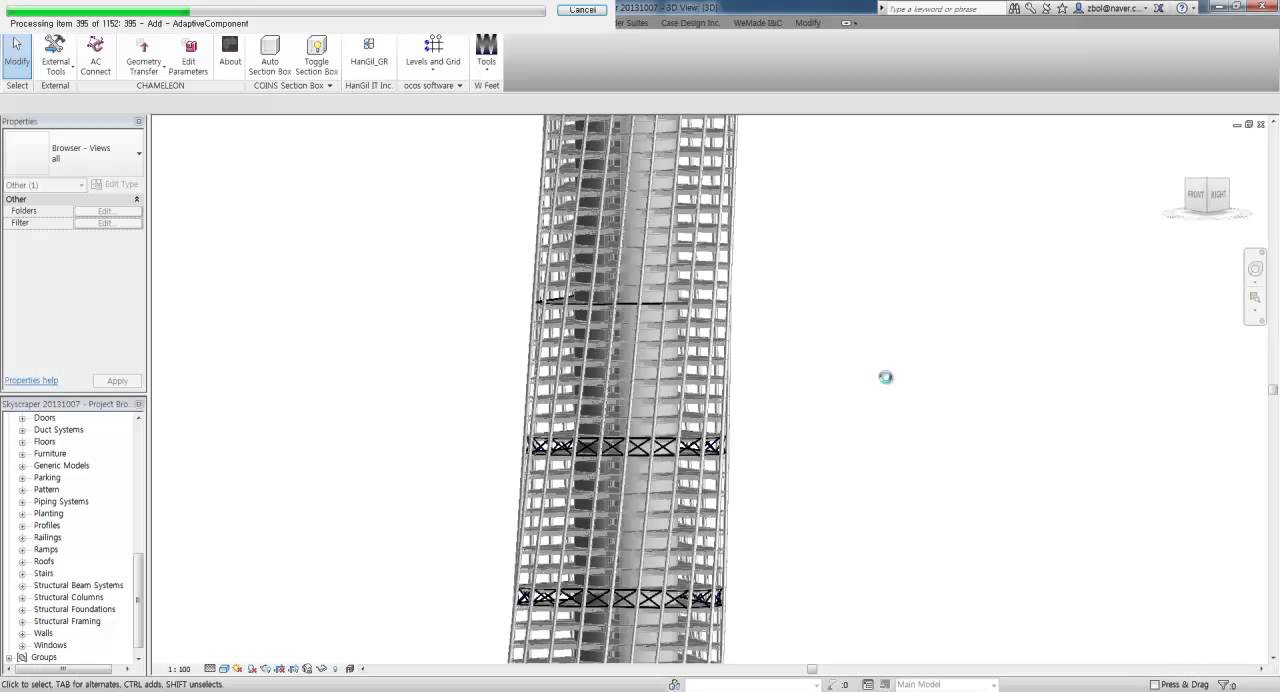Open Geometry Transfer tool
The image size is (1280, 692).
[143, 56]
